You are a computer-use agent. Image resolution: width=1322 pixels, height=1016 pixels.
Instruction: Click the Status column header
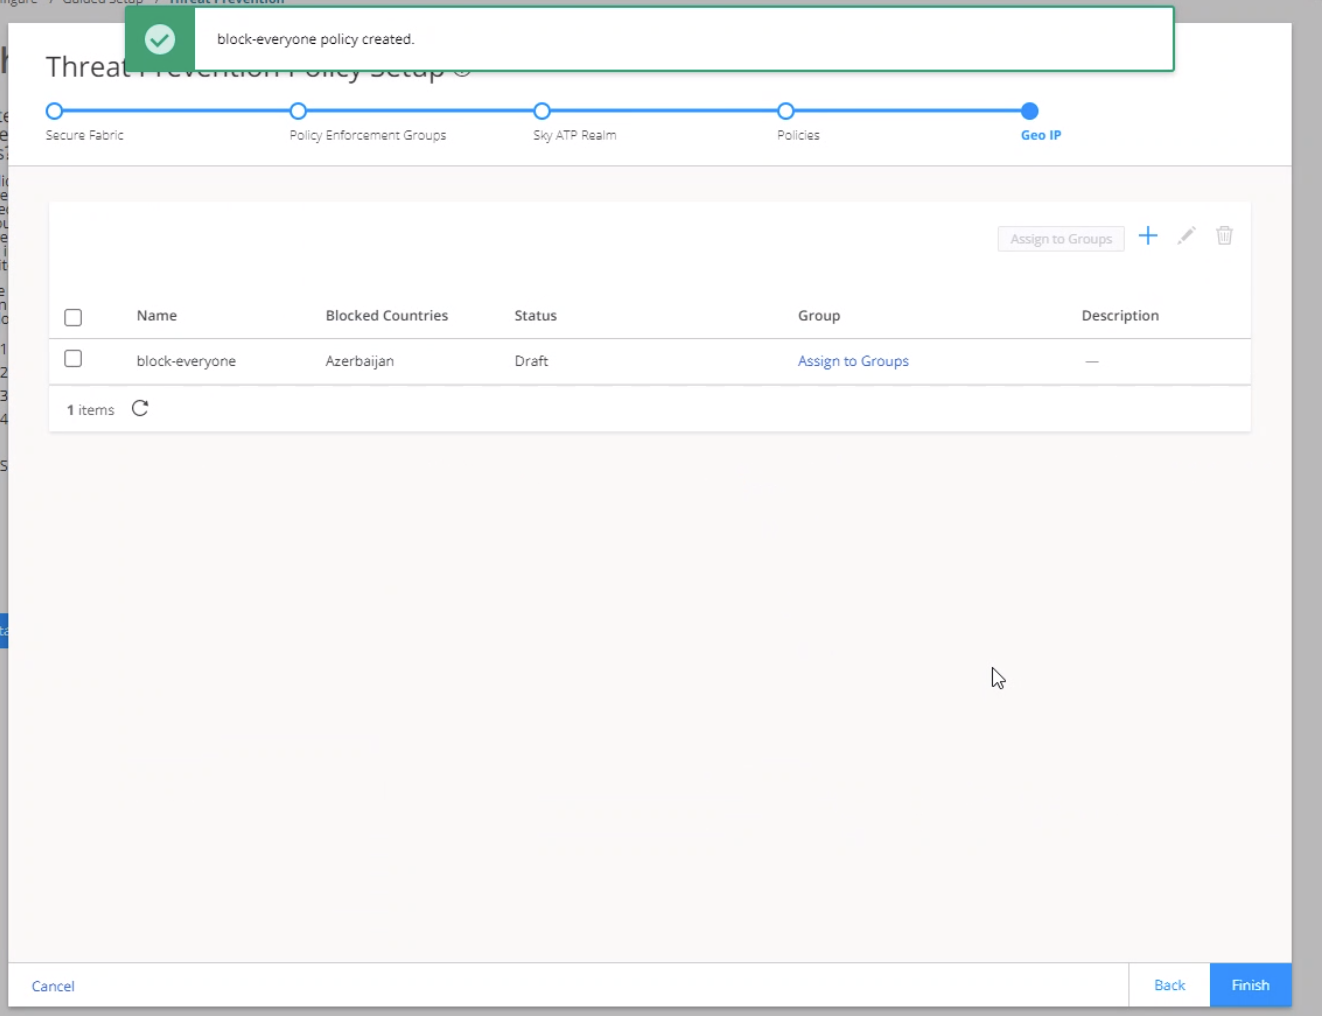point(535,315)
